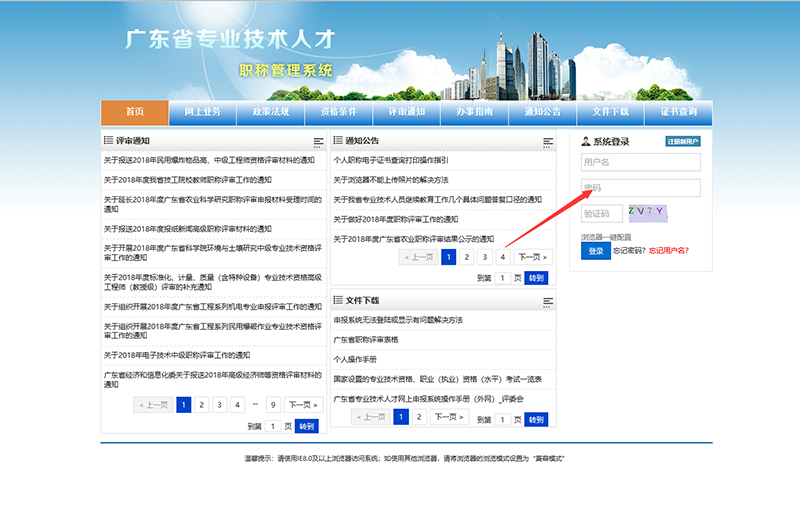Go to page 9 in 评审通知 pagination
800x517 pixels.
(272, 405)
